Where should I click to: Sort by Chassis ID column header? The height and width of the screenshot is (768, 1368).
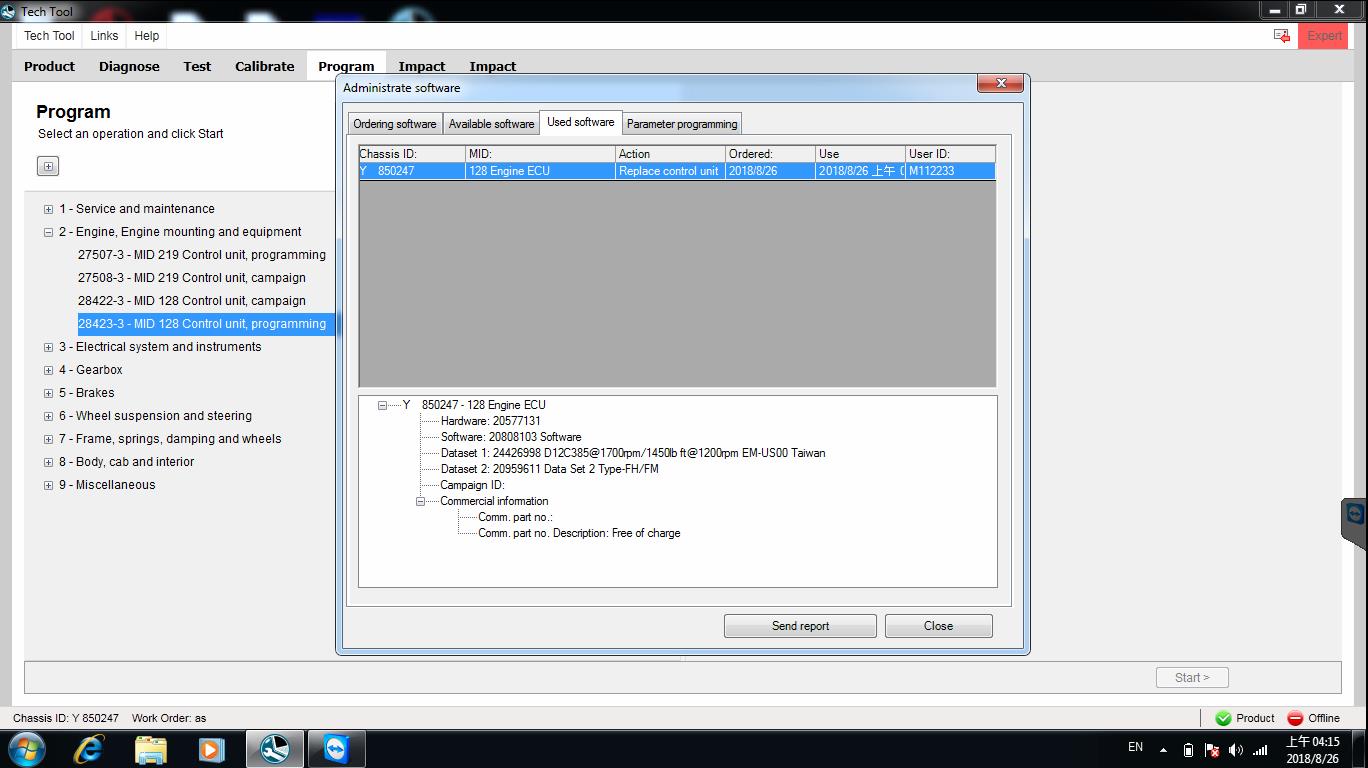tap(412, 154)
